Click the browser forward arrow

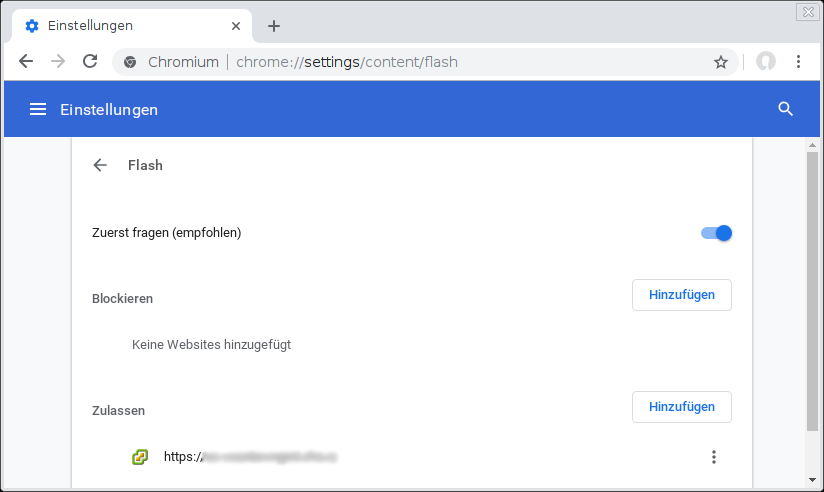[x=58, y=62]
